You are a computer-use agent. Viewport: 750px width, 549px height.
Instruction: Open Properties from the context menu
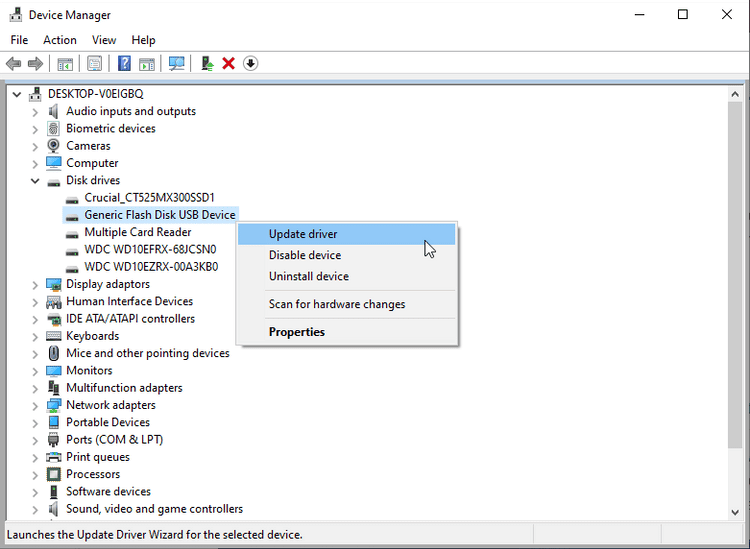(x=347, y=332)
